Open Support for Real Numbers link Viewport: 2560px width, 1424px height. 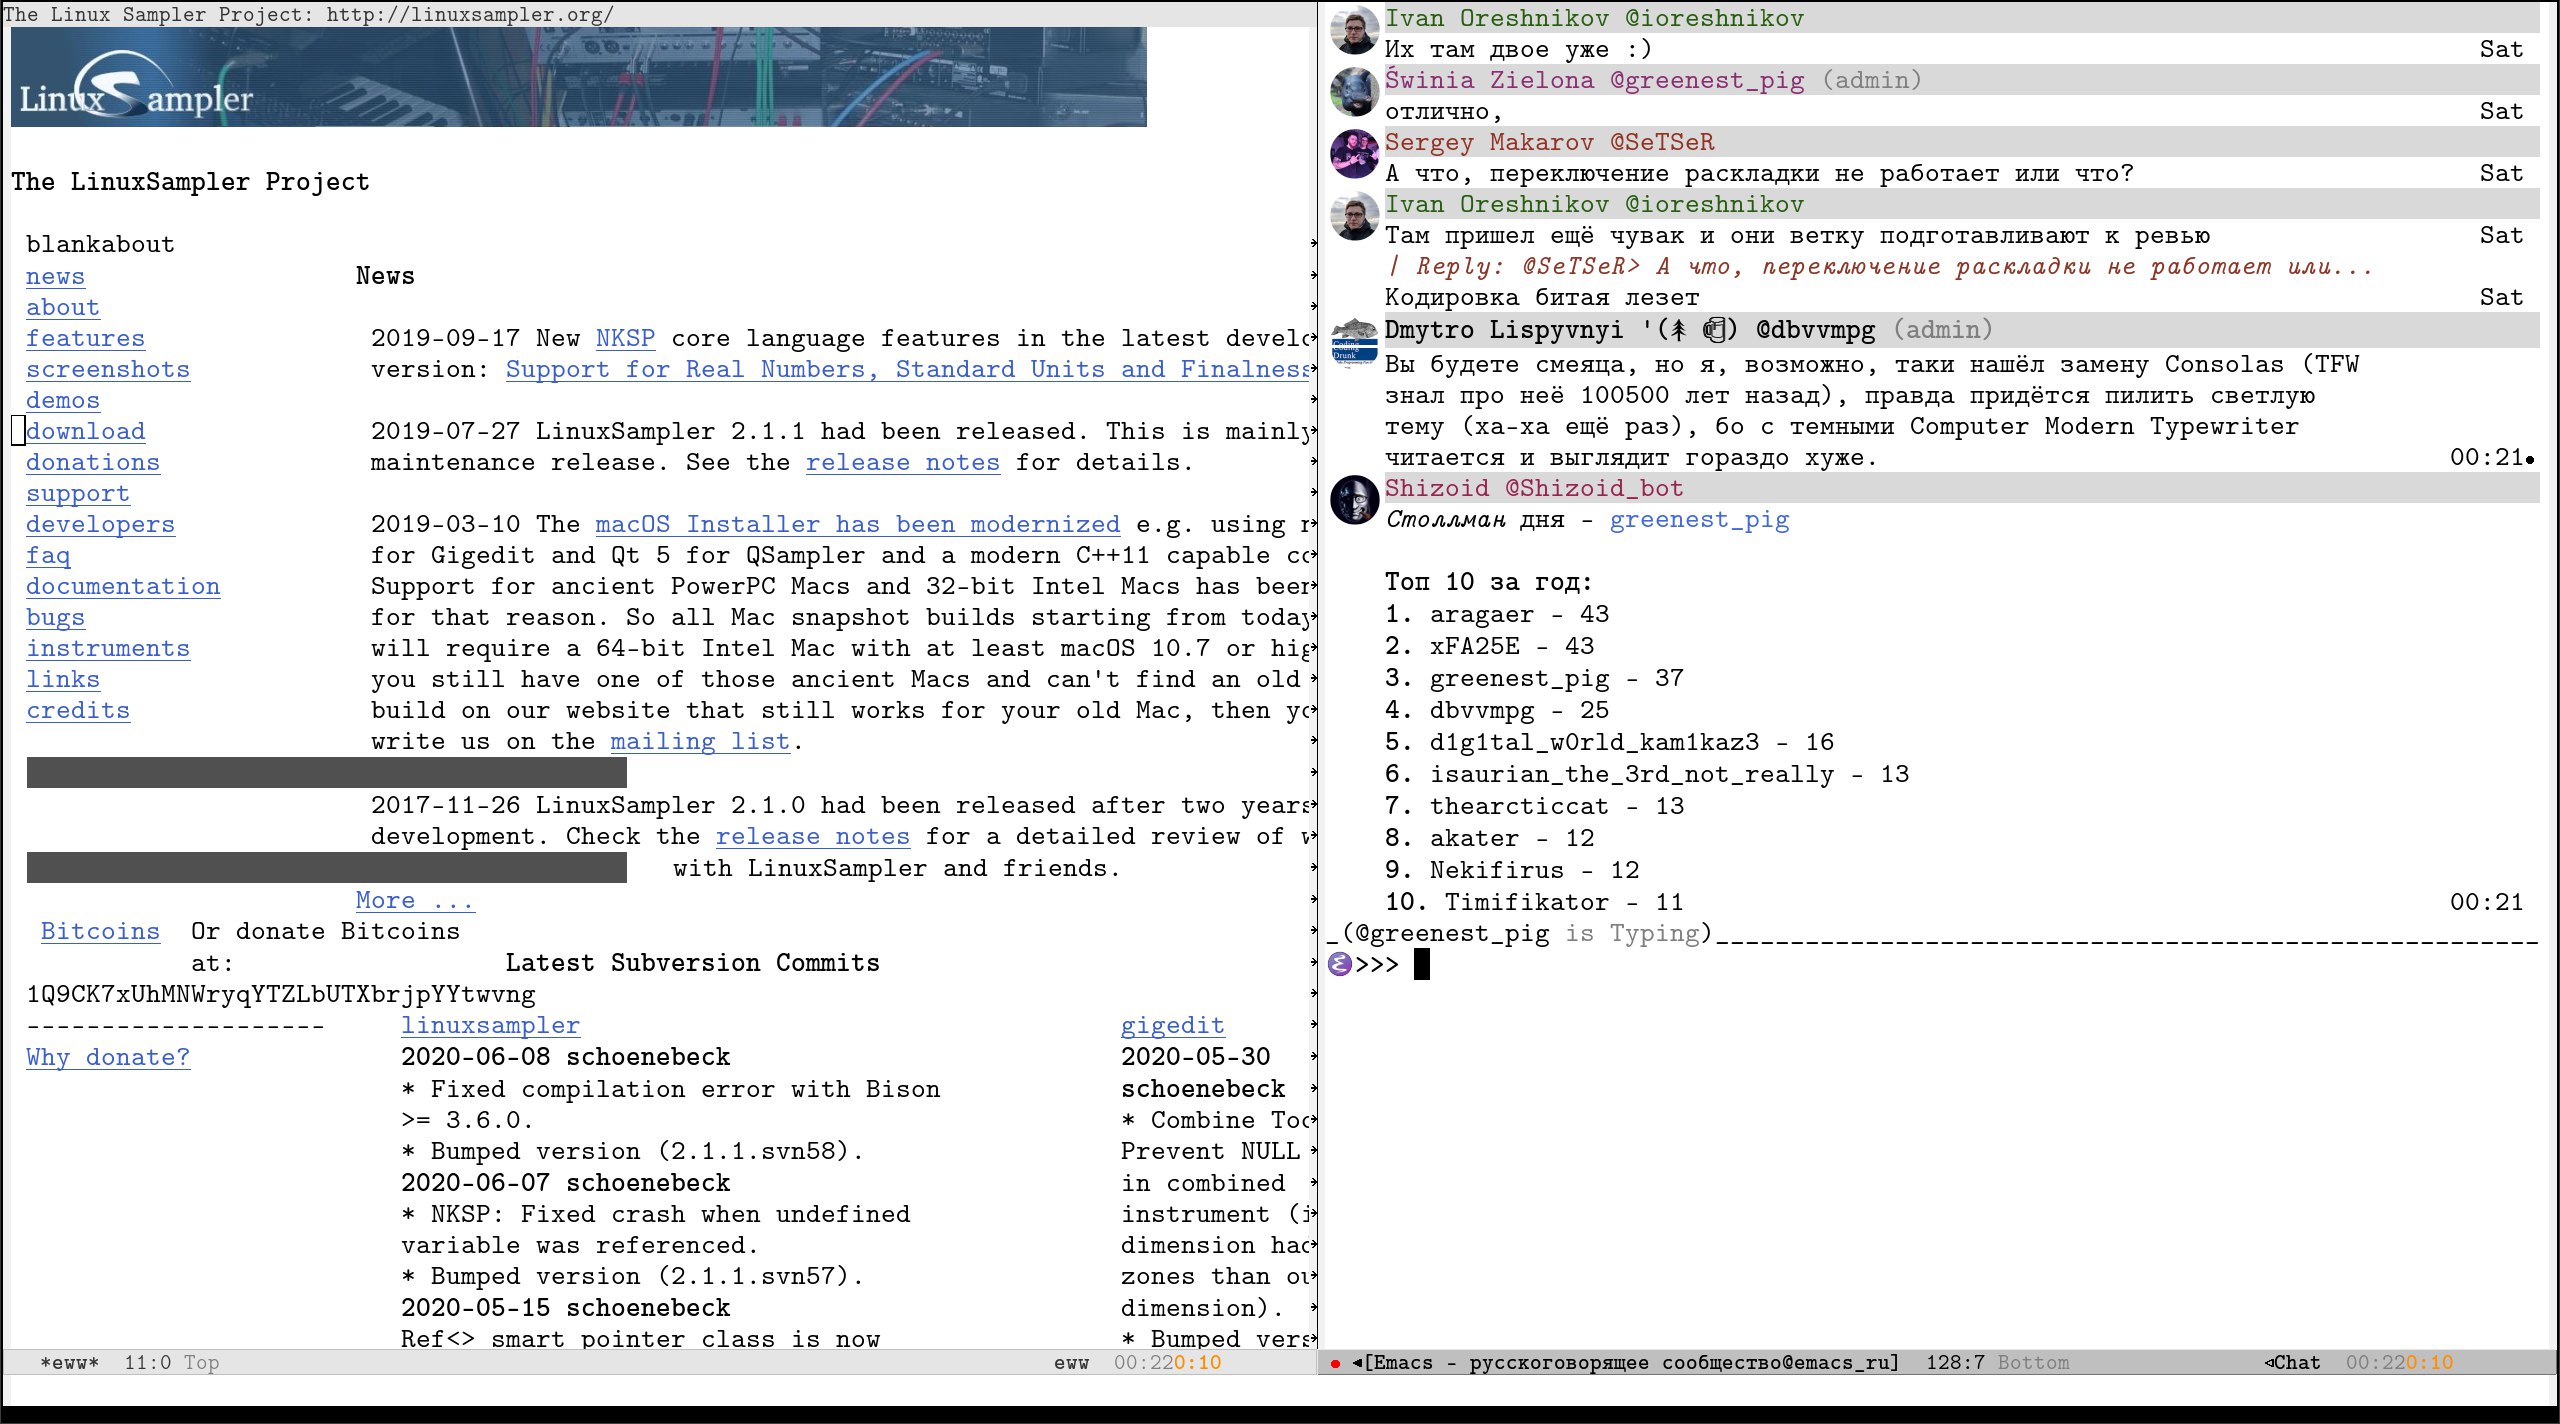pyautogui.click(x=908, y=369)
